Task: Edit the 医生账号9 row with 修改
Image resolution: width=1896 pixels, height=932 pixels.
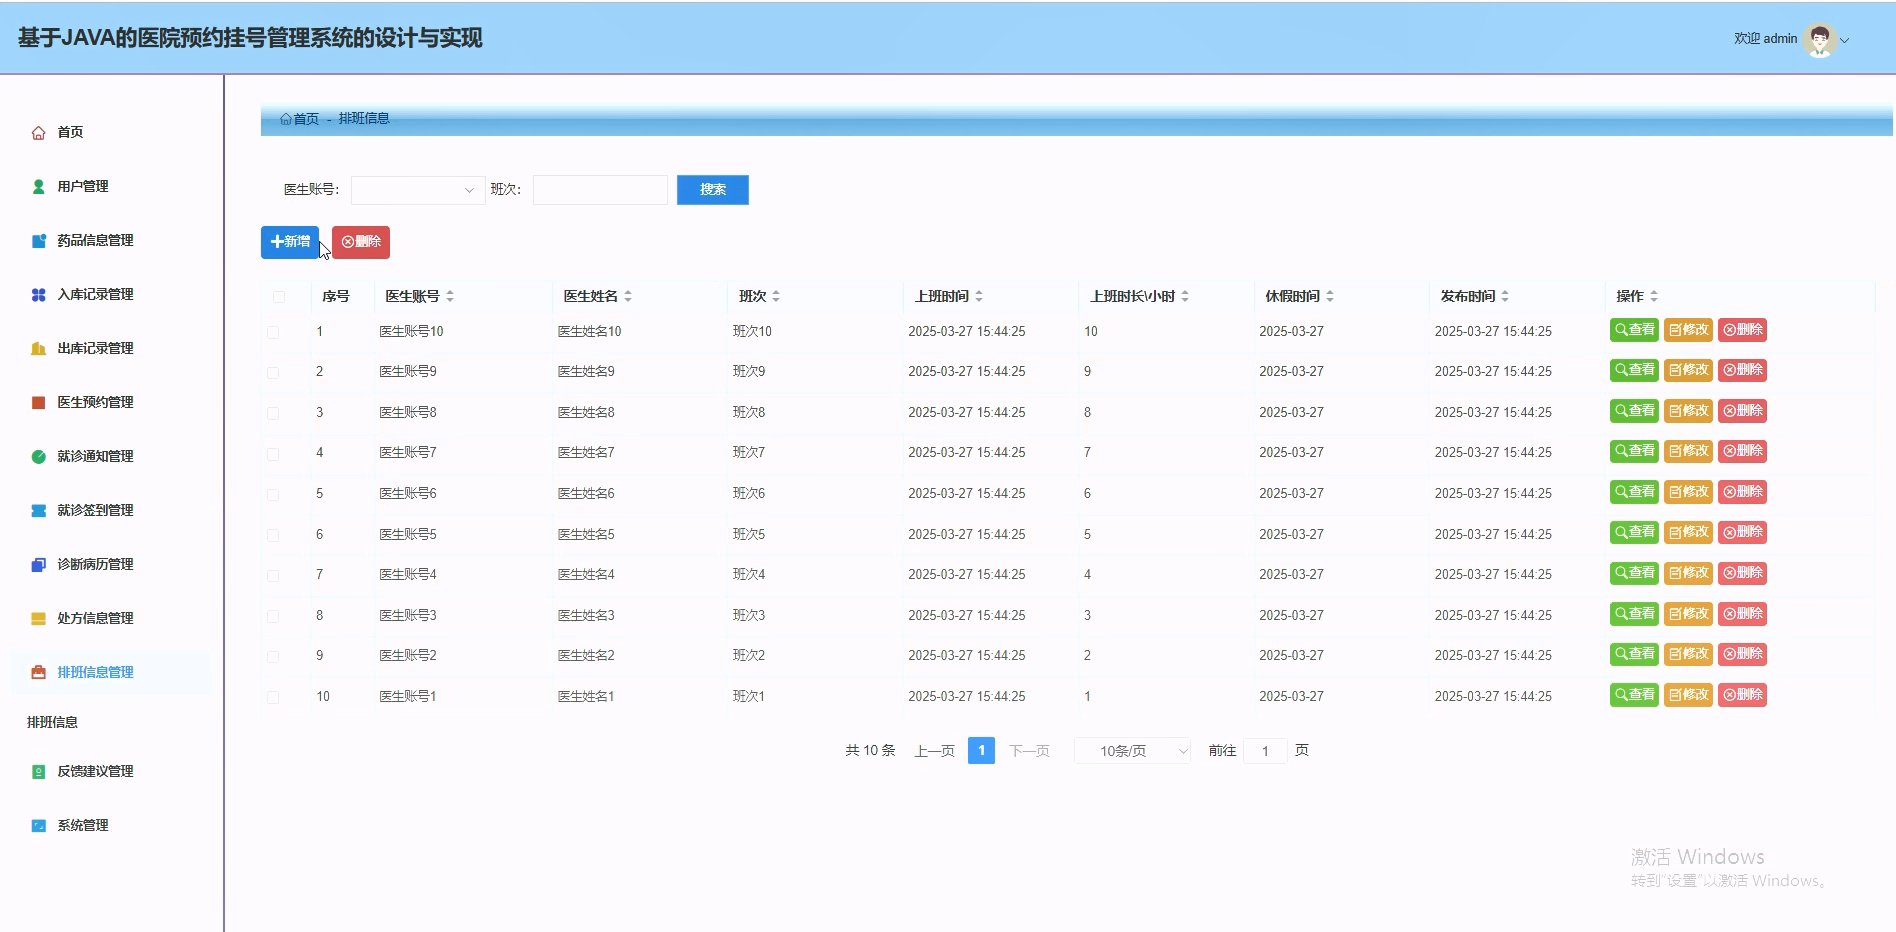Action: coord(1689,370)
